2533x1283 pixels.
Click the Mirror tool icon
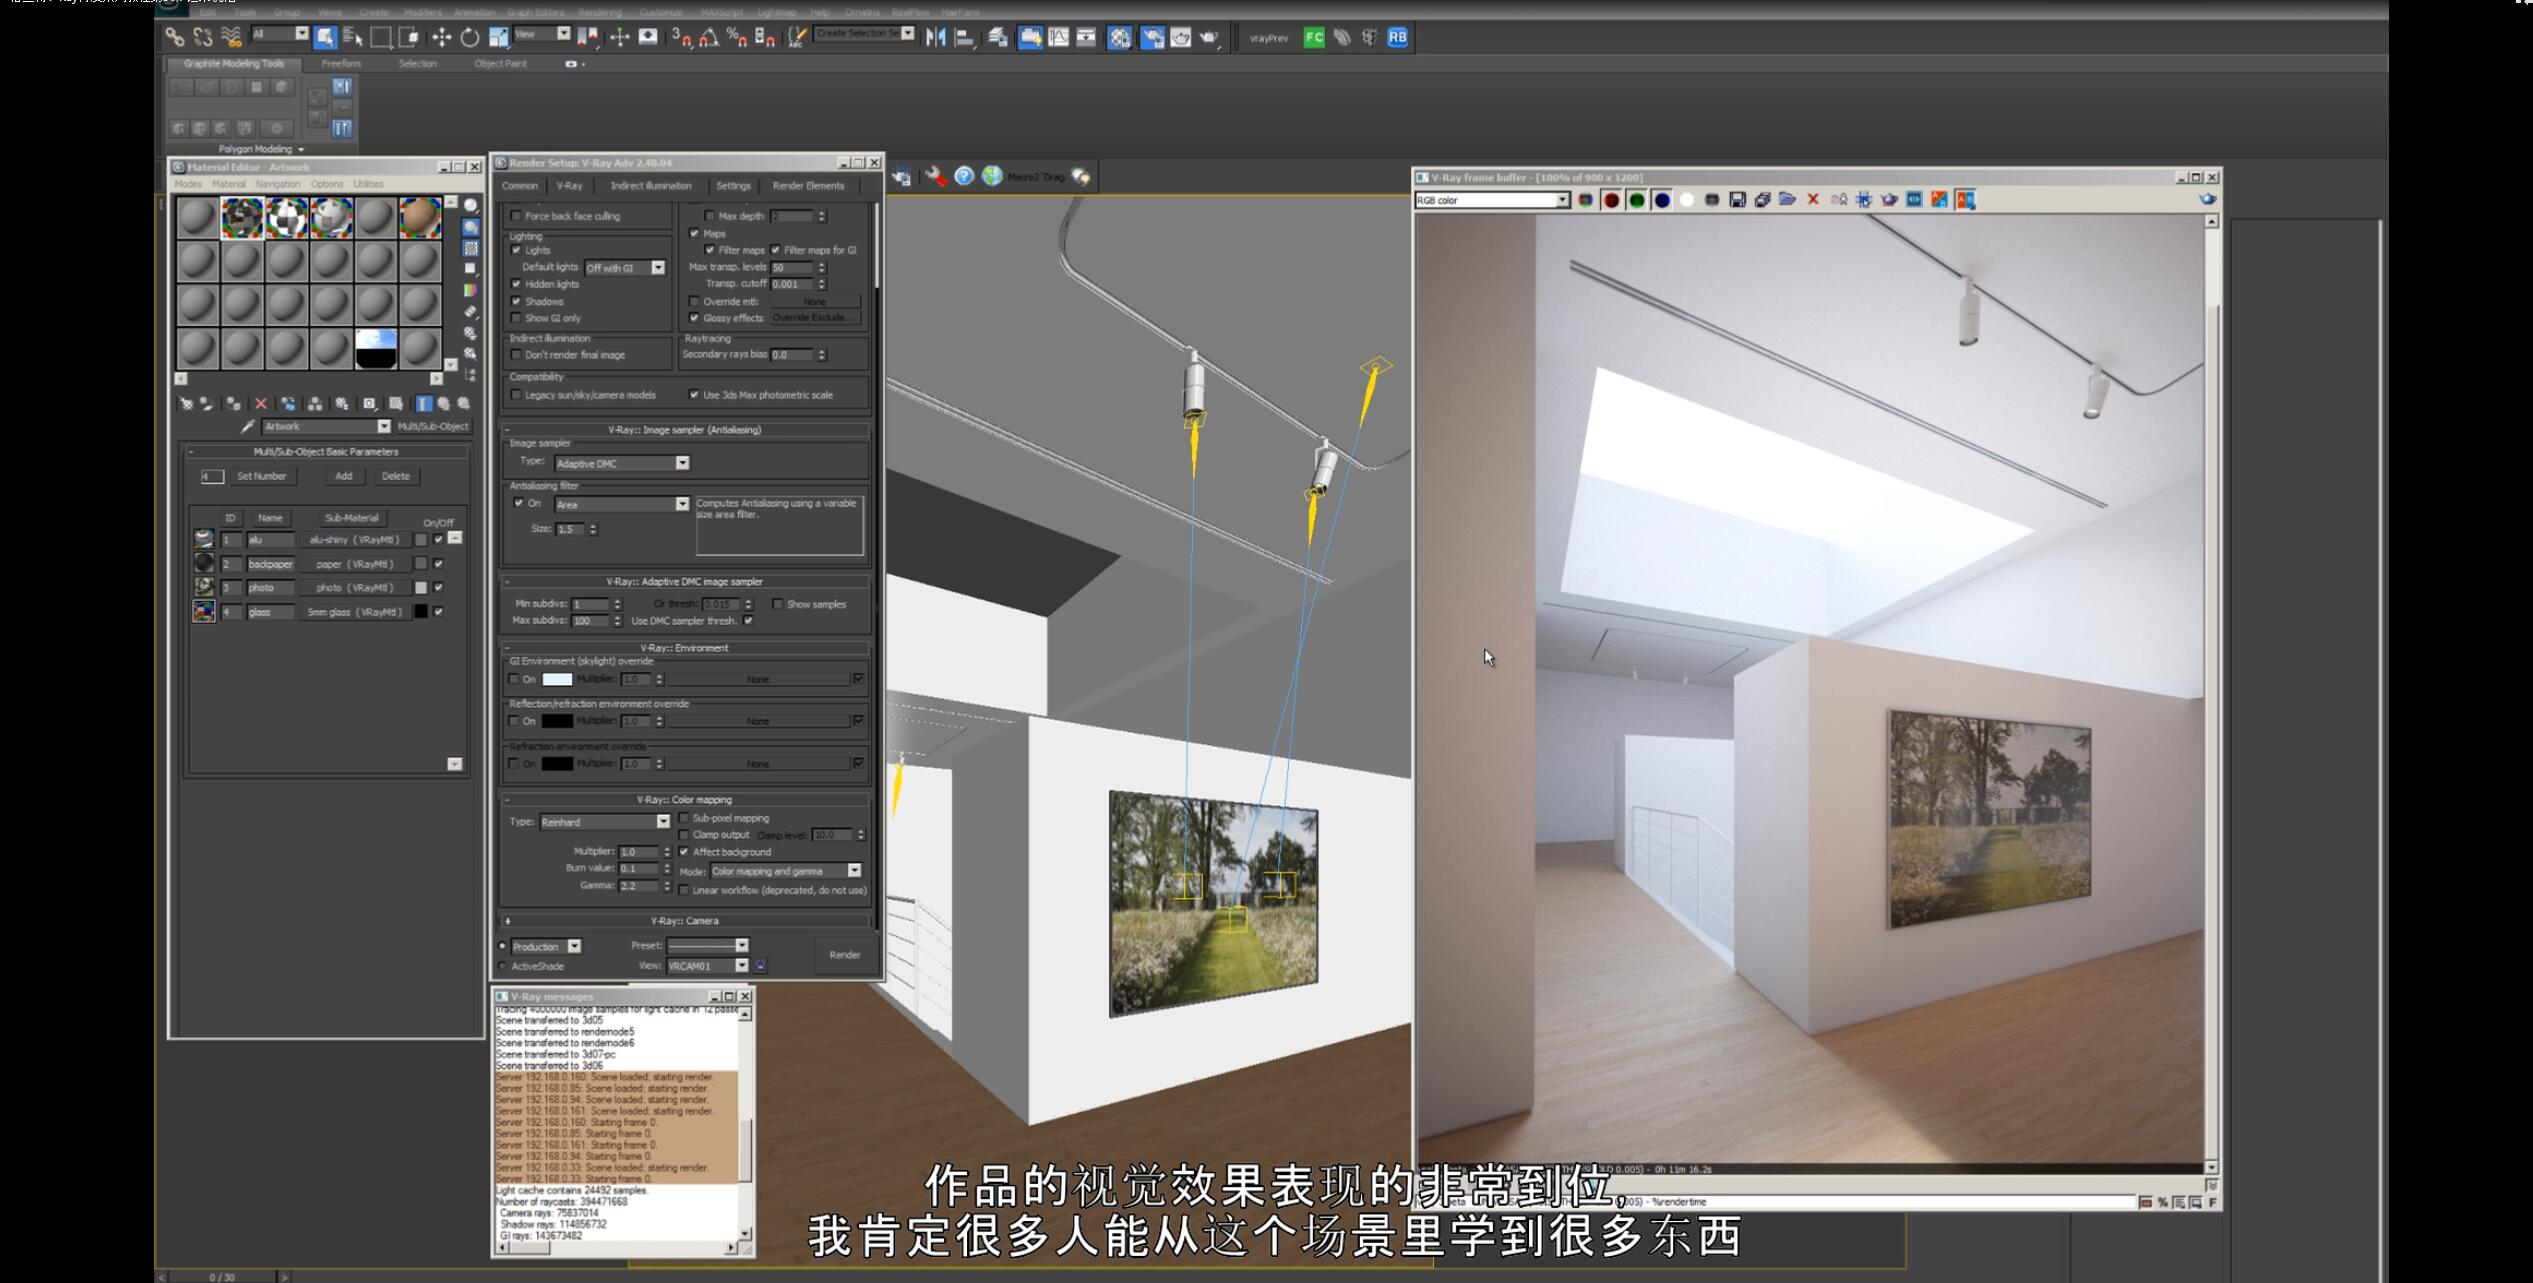pyautogui.click(x=936, y=38)
